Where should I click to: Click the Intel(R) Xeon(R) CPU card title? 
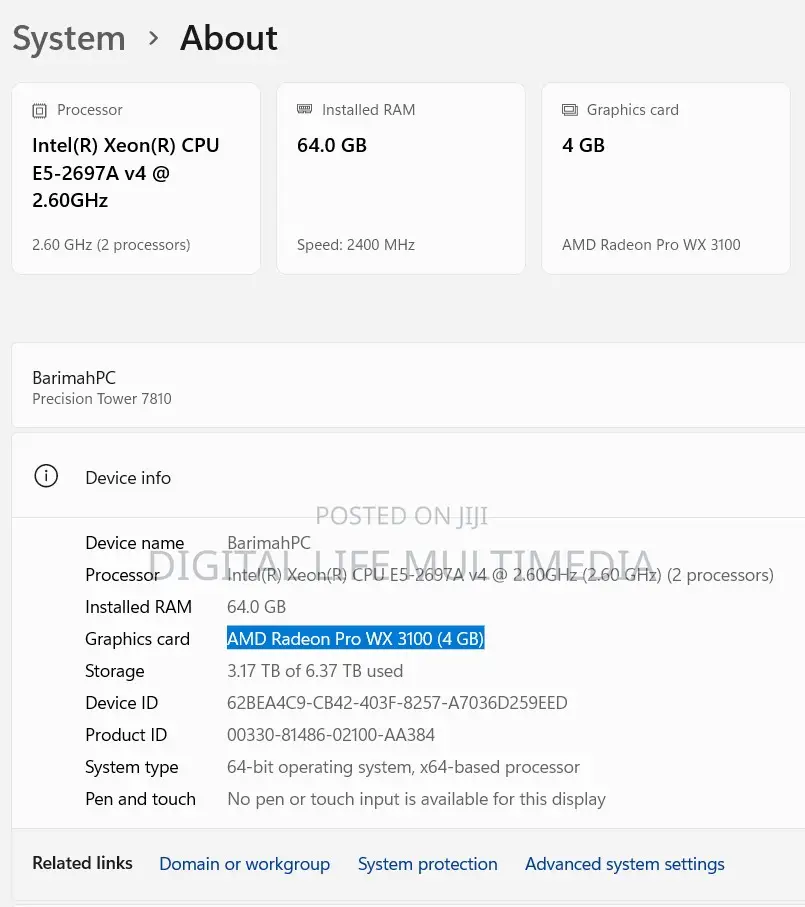pos(125,173)
